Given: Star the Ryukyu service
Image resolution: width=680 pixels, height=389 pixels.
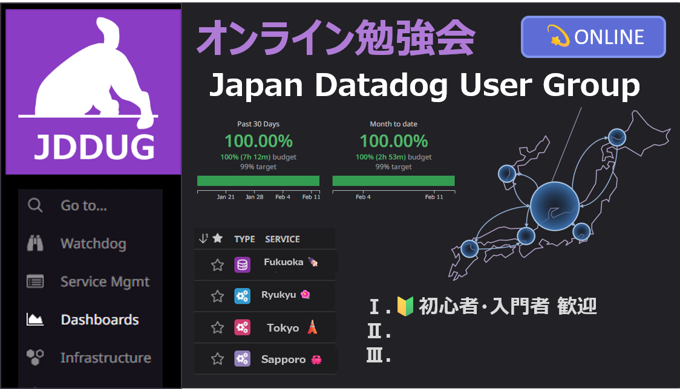Looking at the screenshot, I should (217, 296).
